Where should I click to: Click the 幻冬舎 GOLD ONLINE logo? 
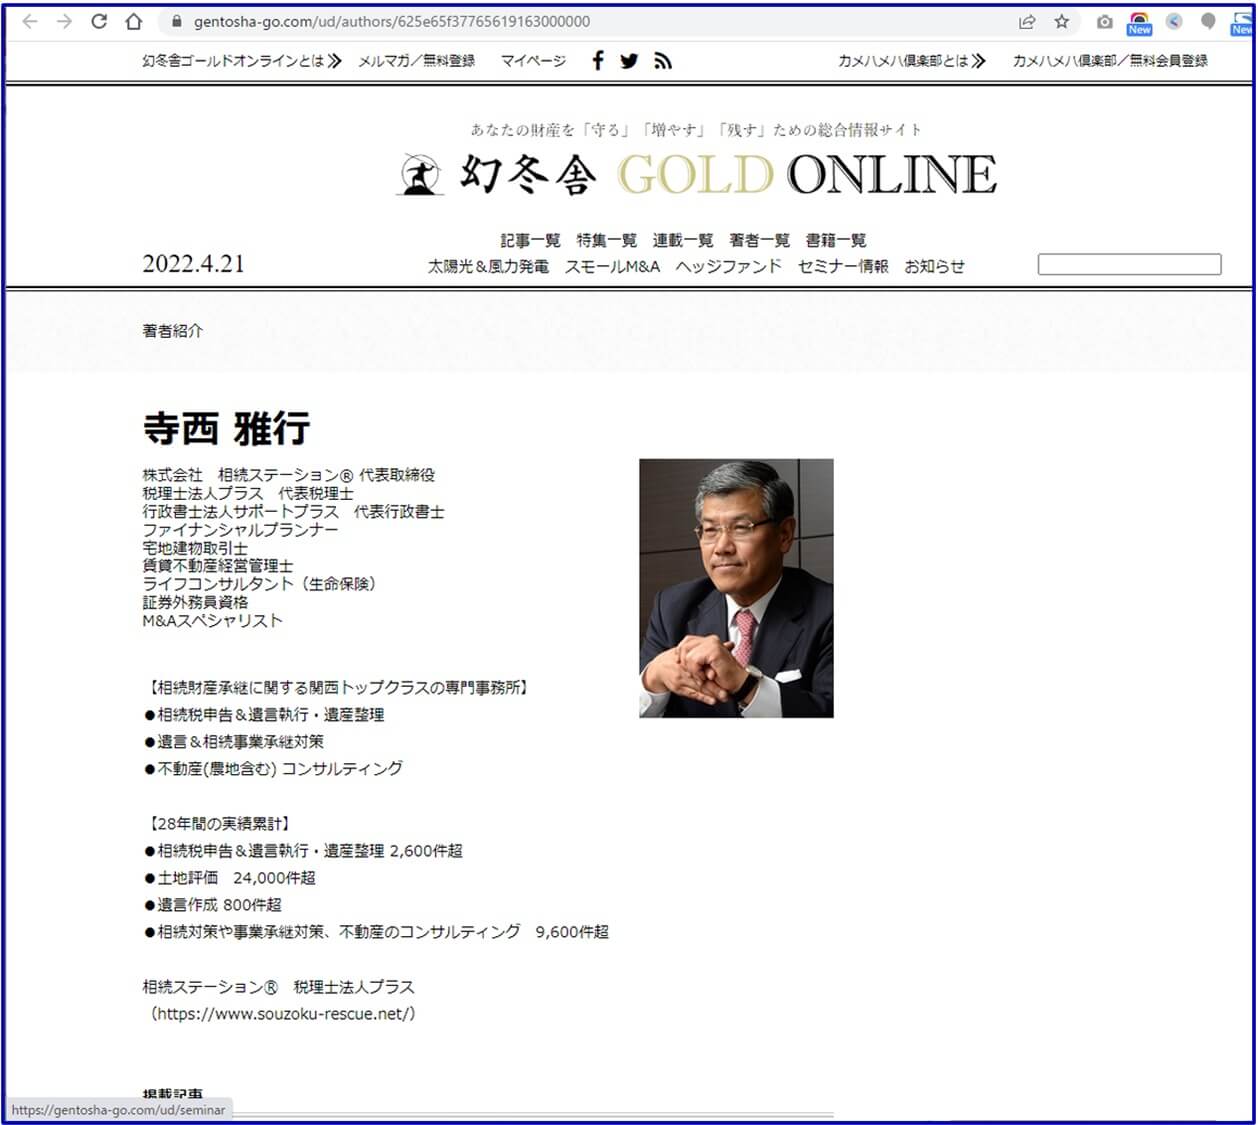click(x=697, y=175)
